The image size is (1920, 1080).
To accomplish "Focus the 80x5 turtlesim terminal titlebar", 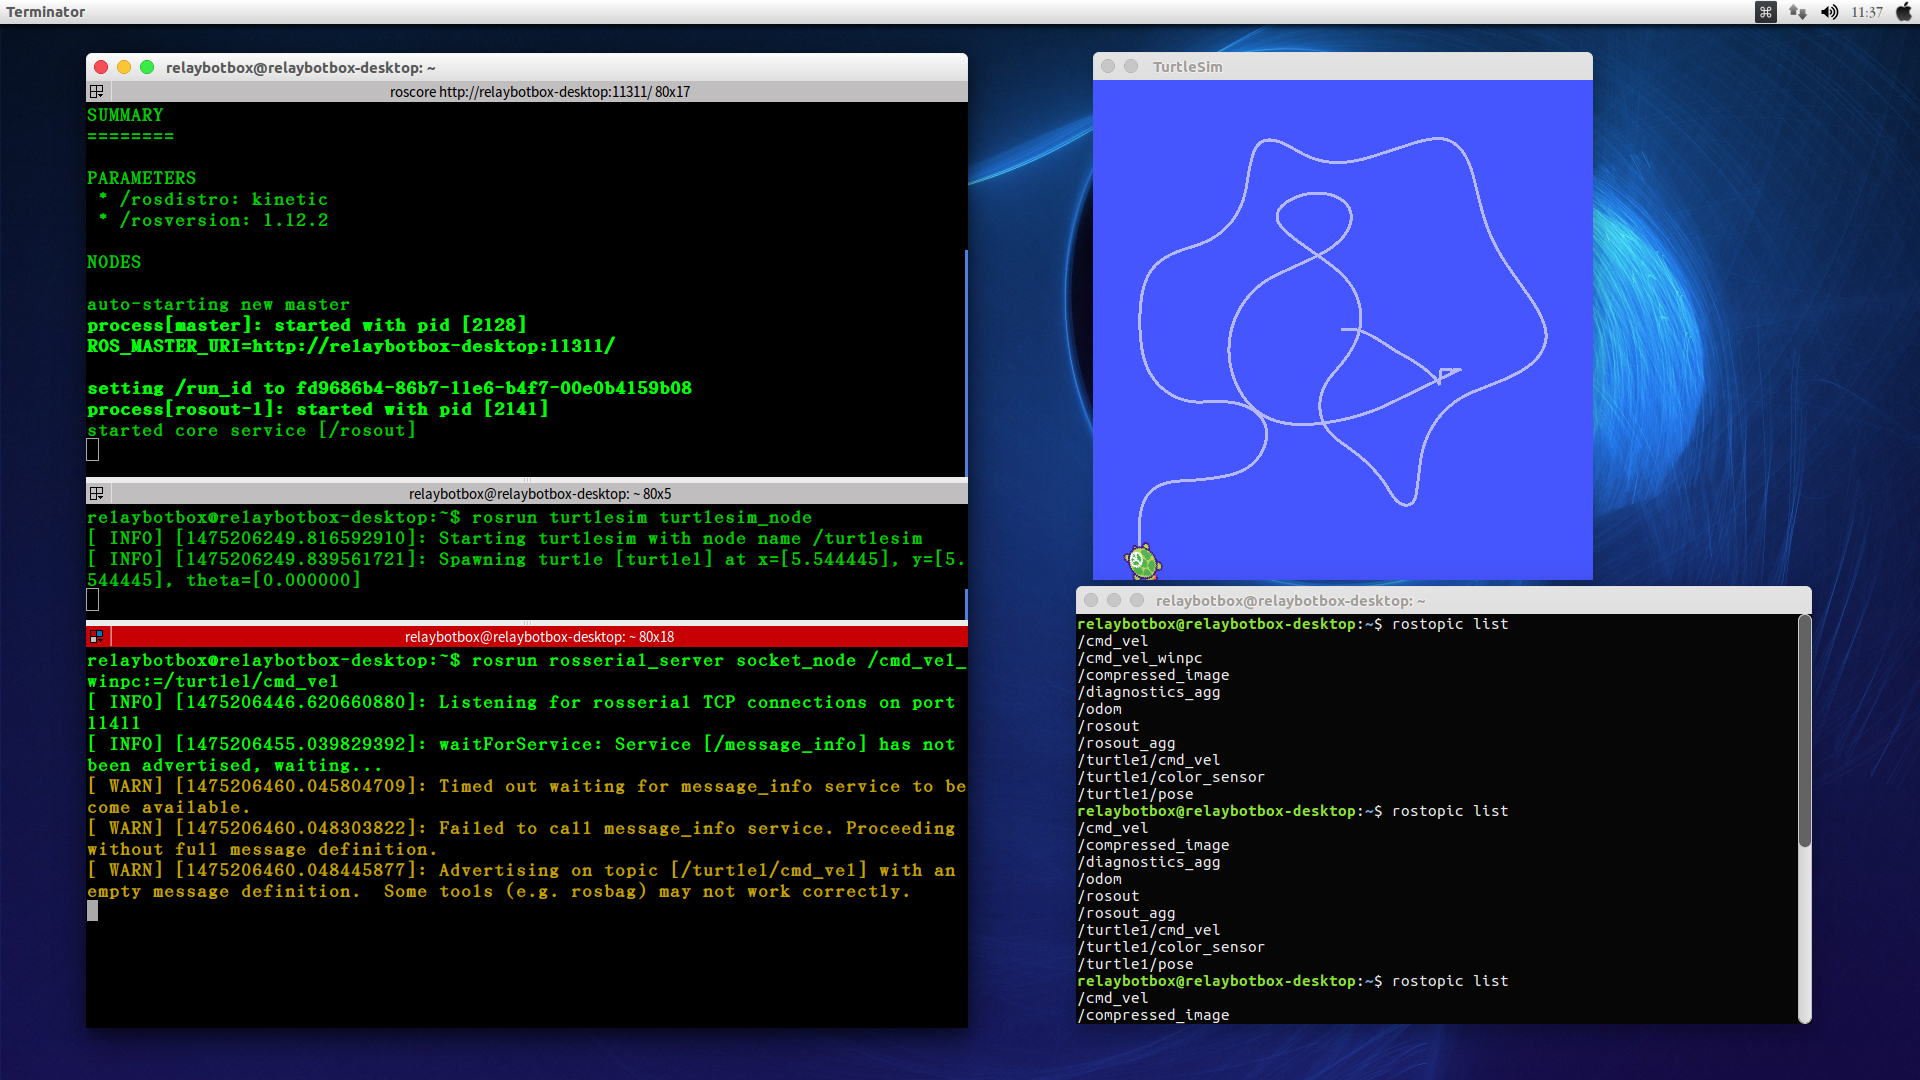I will coord(539,494).
